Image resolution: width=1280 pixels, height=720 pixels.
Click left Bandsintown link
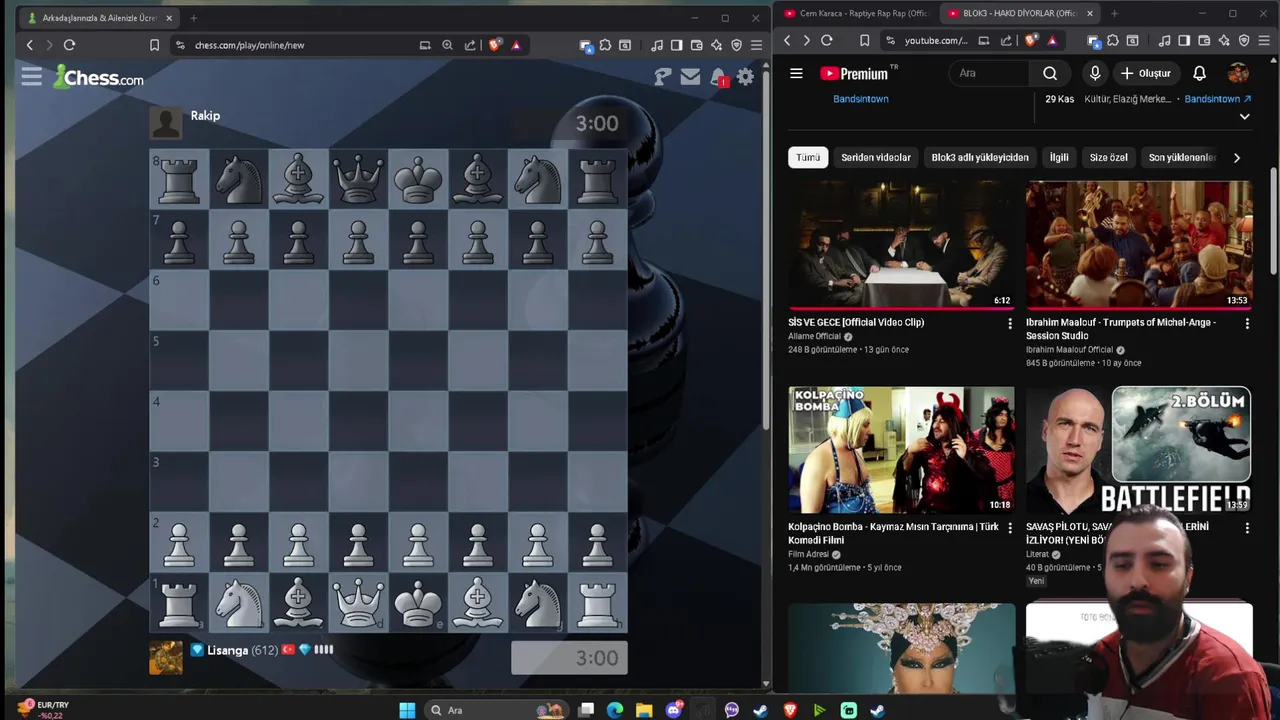(x=861, y=99)
